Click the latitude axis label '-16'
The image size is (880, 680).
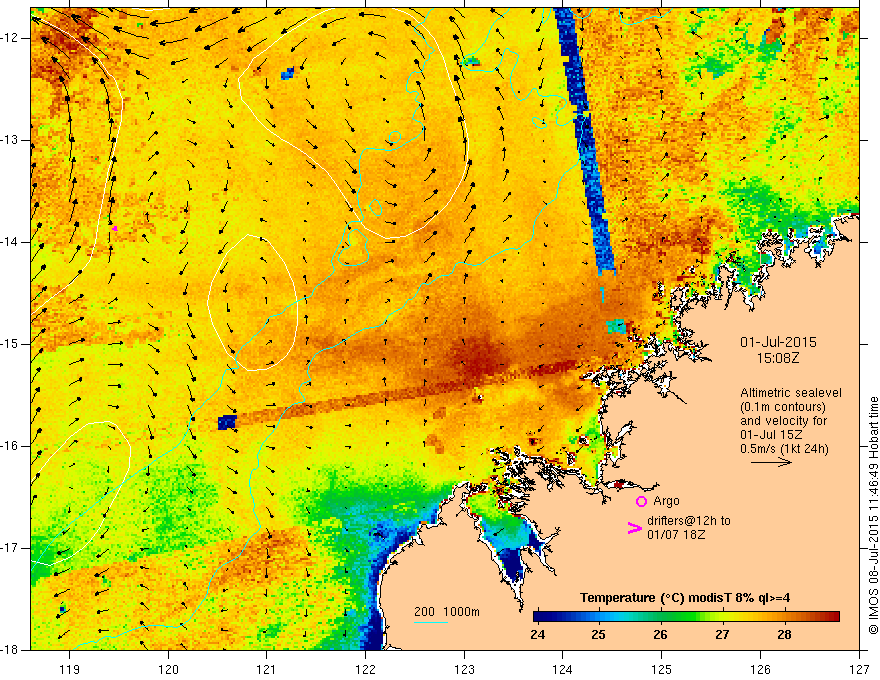[10, 446]
